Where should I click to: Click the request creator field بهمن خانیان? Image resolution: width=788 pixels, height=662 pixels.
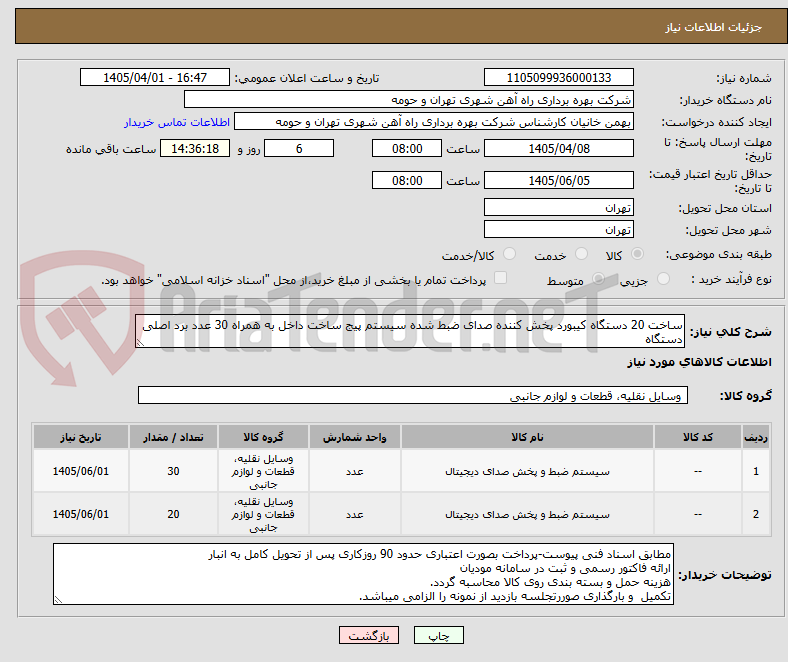434,122
